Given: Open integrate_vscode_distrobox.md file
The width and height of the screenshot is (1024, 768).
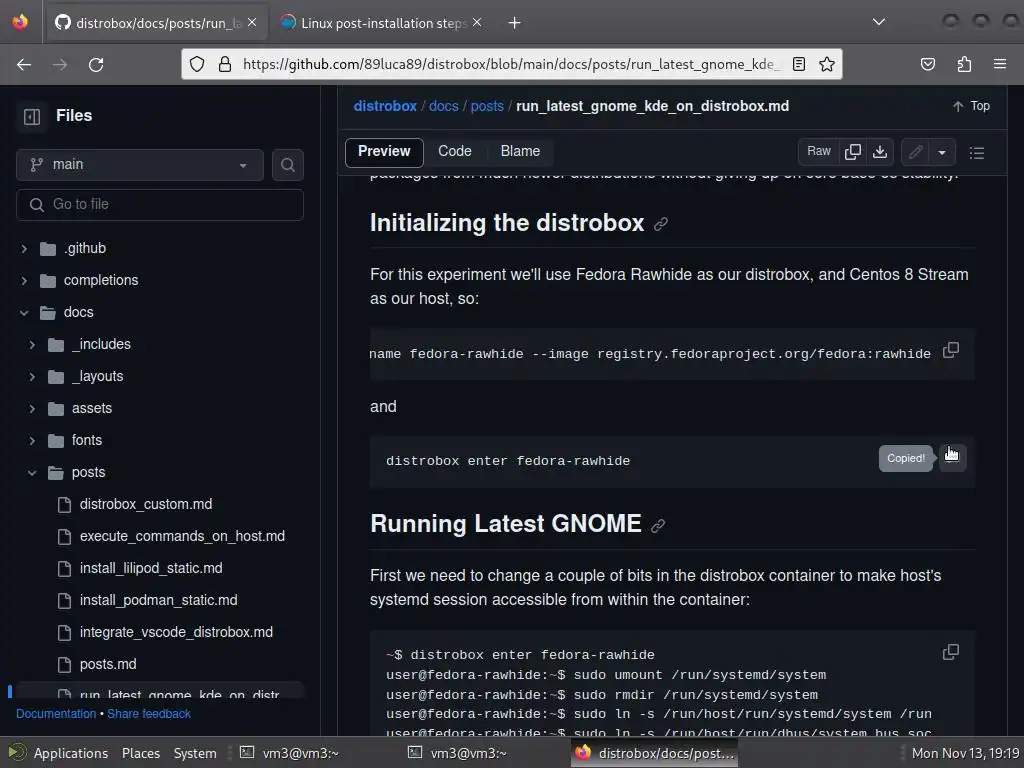Looking at the screenshot, I should click(176, 632).
